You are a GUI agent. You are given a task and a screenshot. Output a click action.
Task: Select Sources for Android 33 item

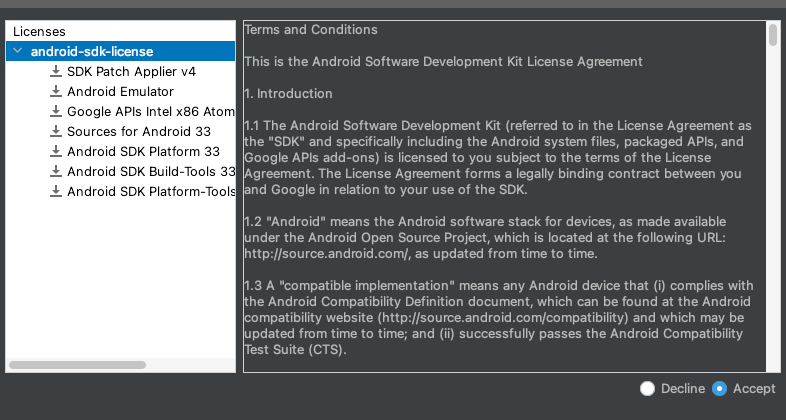pyautogui.click(x=139, y=132)
